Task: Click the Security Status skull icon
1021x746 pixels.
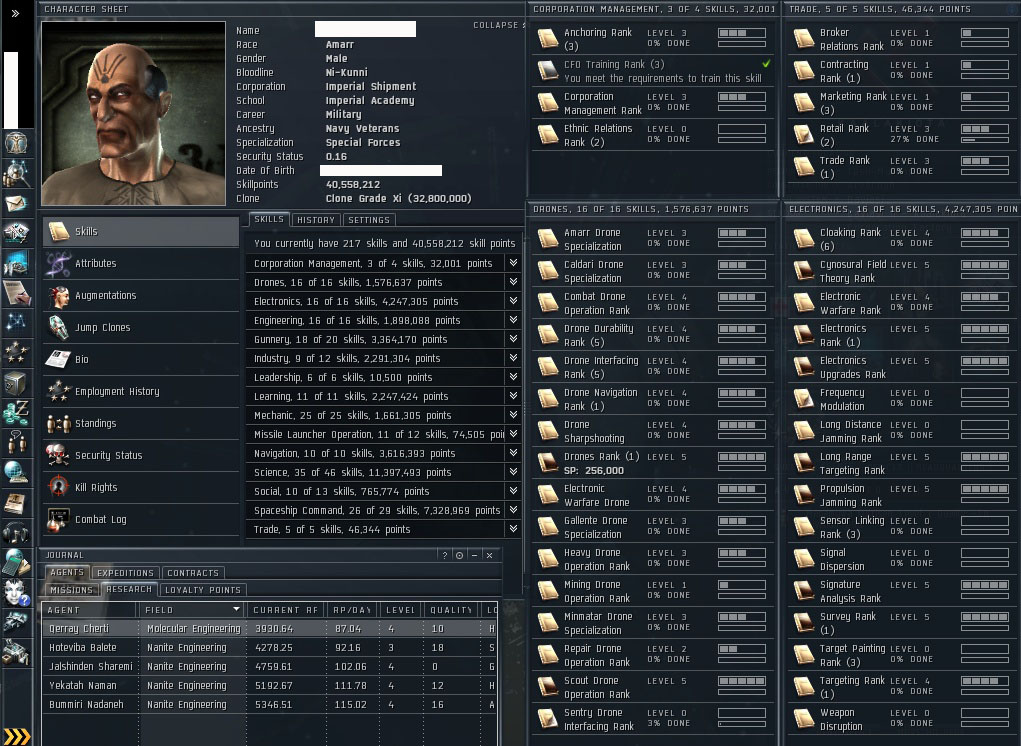Action: tap(59, 455)
